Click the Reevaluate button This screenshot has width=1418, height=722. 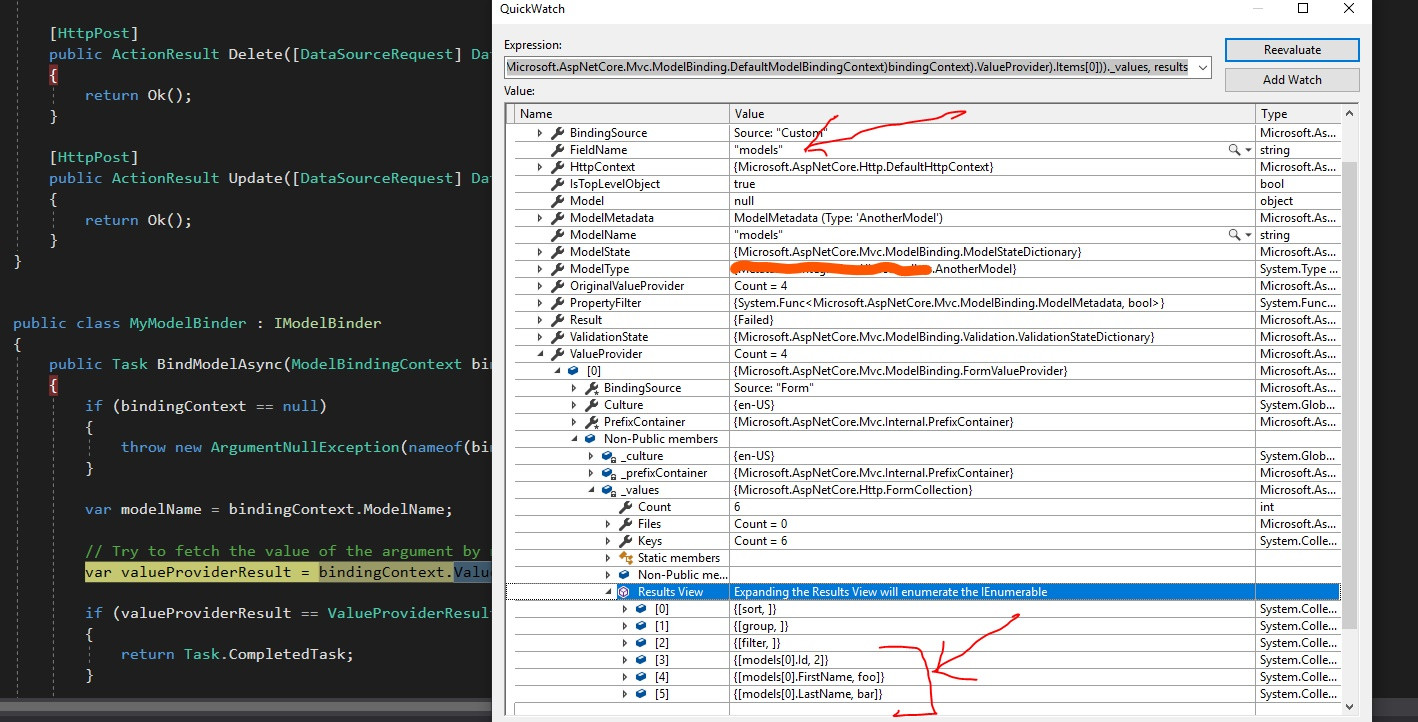[1291, 49]
